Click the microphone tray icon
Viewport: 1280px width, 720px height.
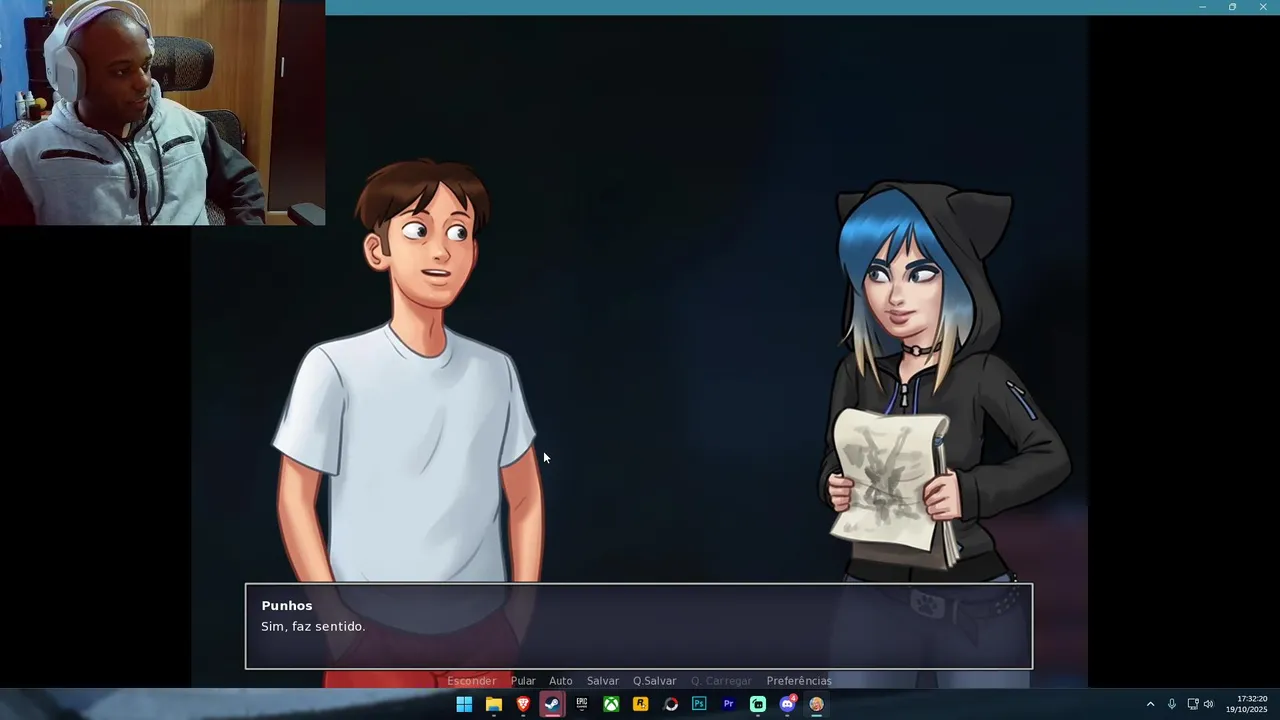click(1172, 704)
